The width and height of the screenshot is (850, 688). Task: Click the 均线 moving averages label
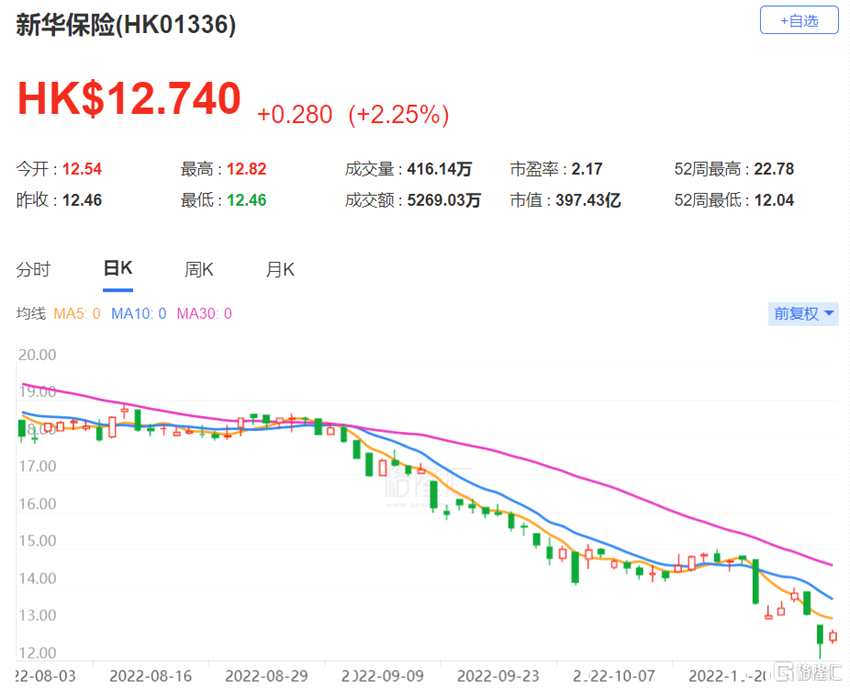point(31,313)
